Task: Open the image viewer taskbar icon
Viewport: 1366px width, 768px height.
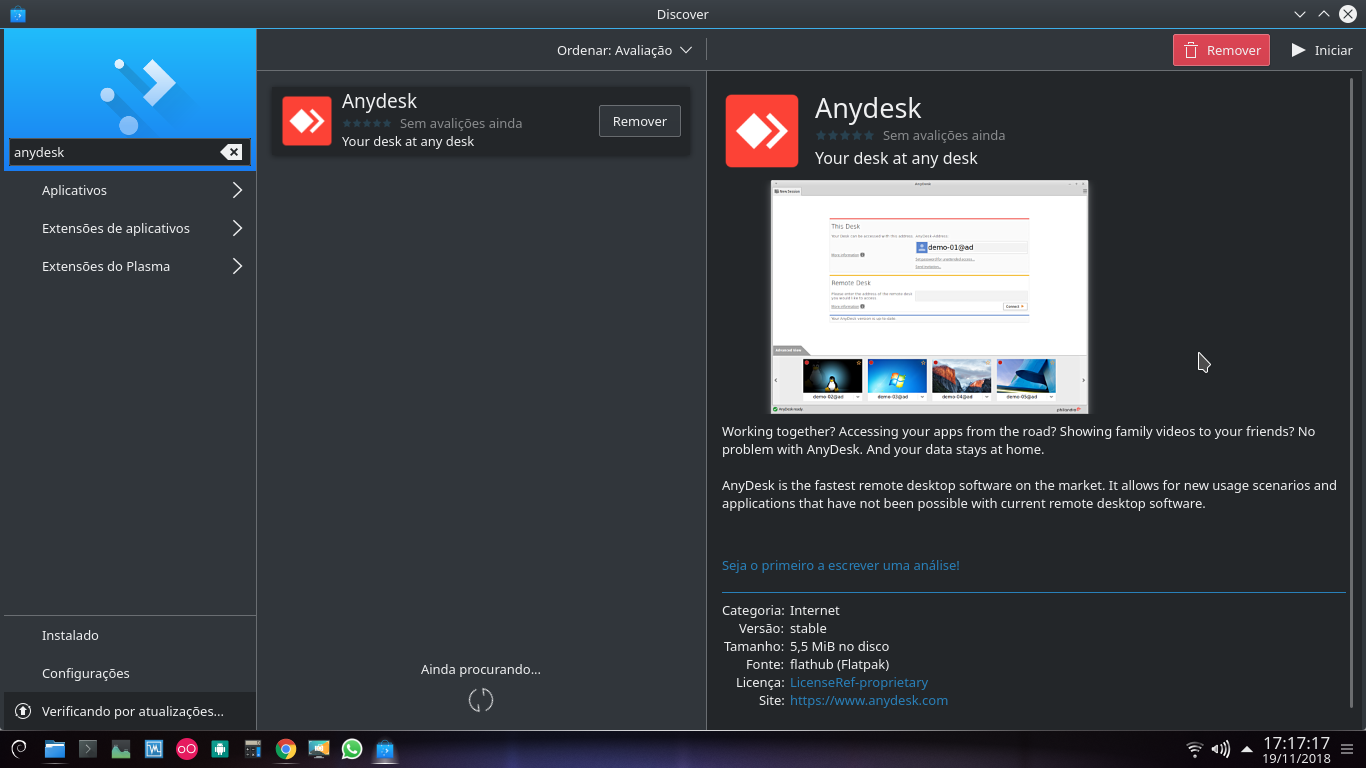Action: point(121,748)
